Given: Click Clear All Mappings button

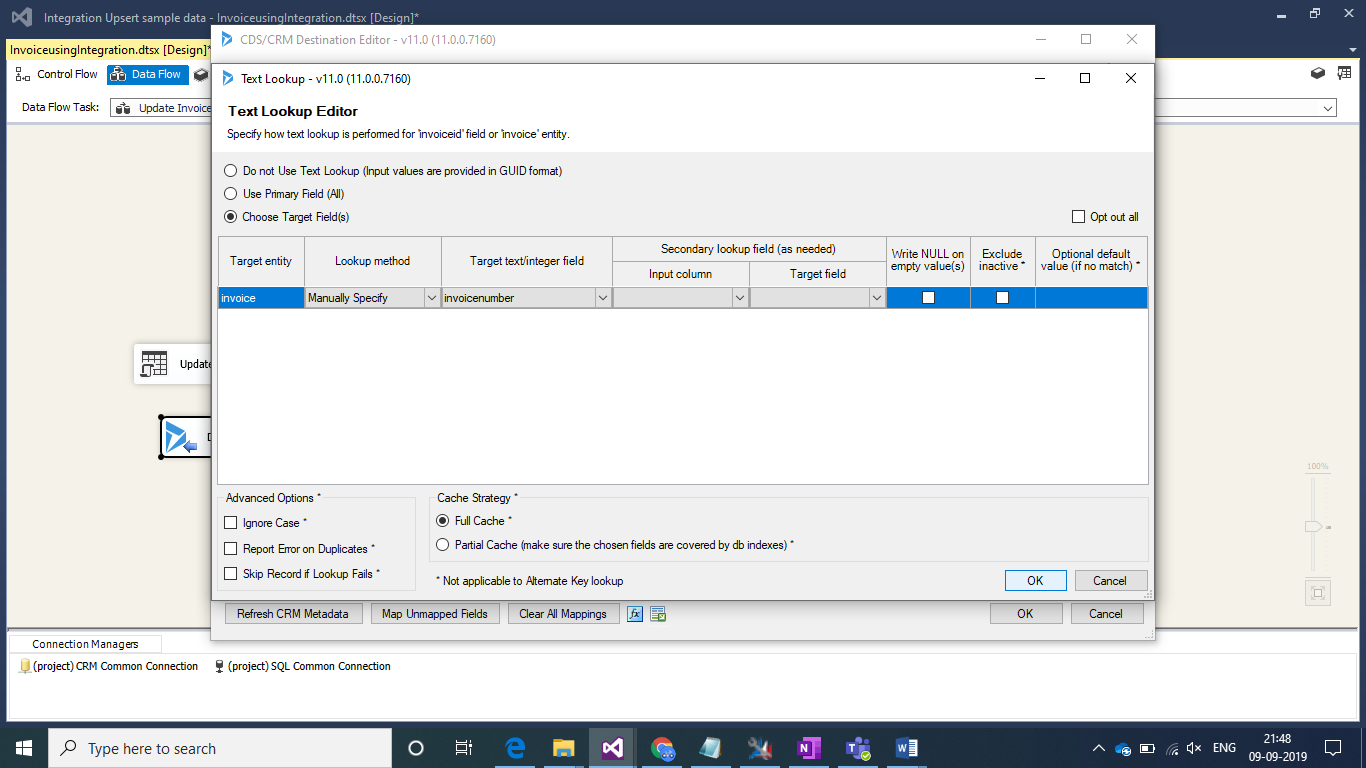Looking at the screenshot, I should tap(563, 614).
